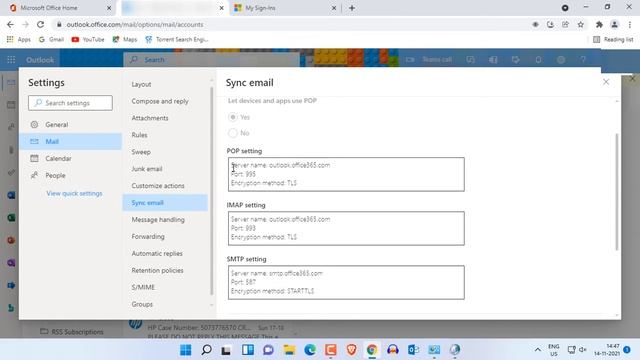Open Outlook desktop app from taskbar
Screen dimensions: 640x360
tap(413, 349)
